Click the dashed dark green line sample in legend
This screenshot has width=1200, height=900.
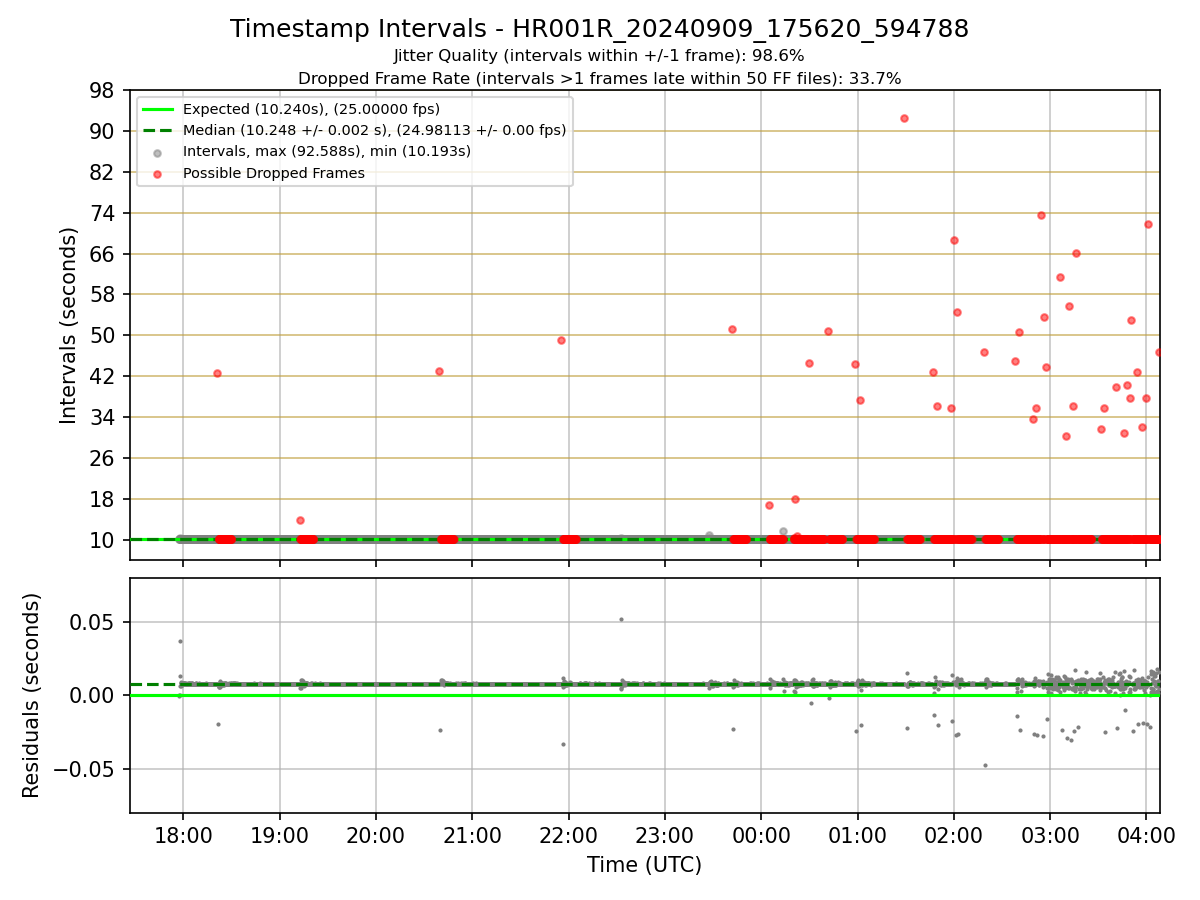pyautogui.click(x=158, y=130)
